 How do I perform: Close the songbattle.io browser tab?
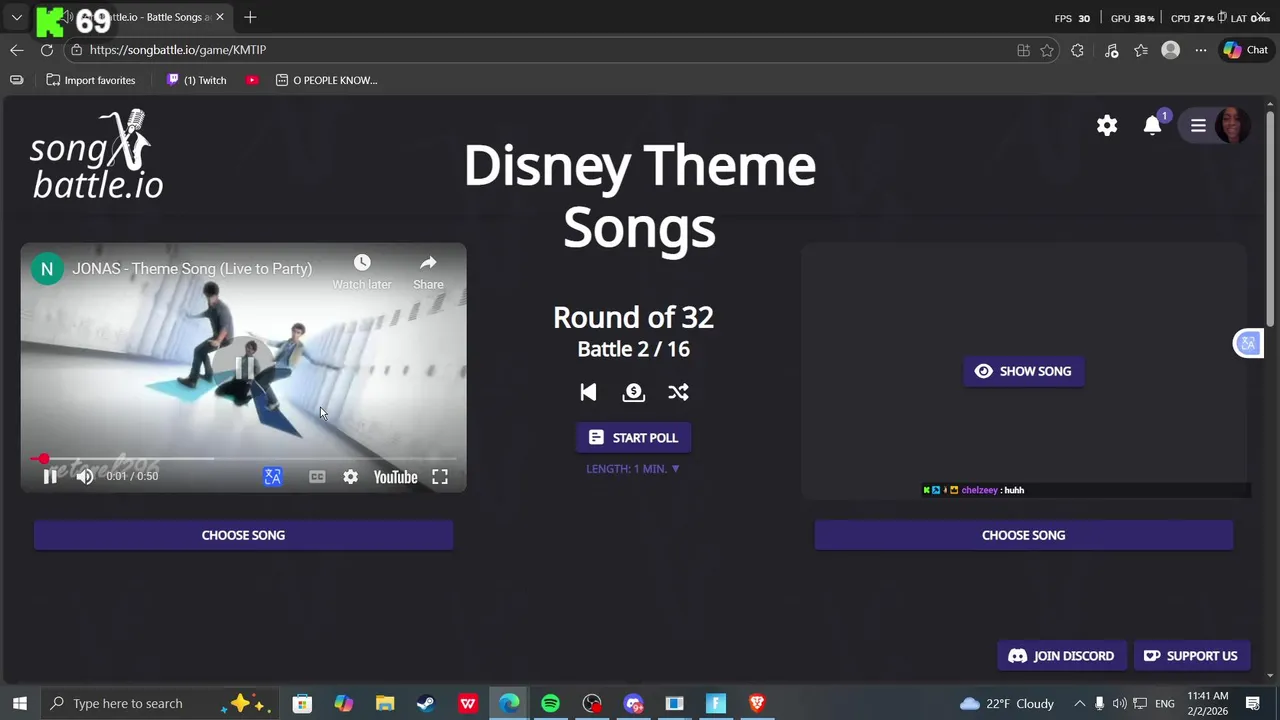[220, 17]
